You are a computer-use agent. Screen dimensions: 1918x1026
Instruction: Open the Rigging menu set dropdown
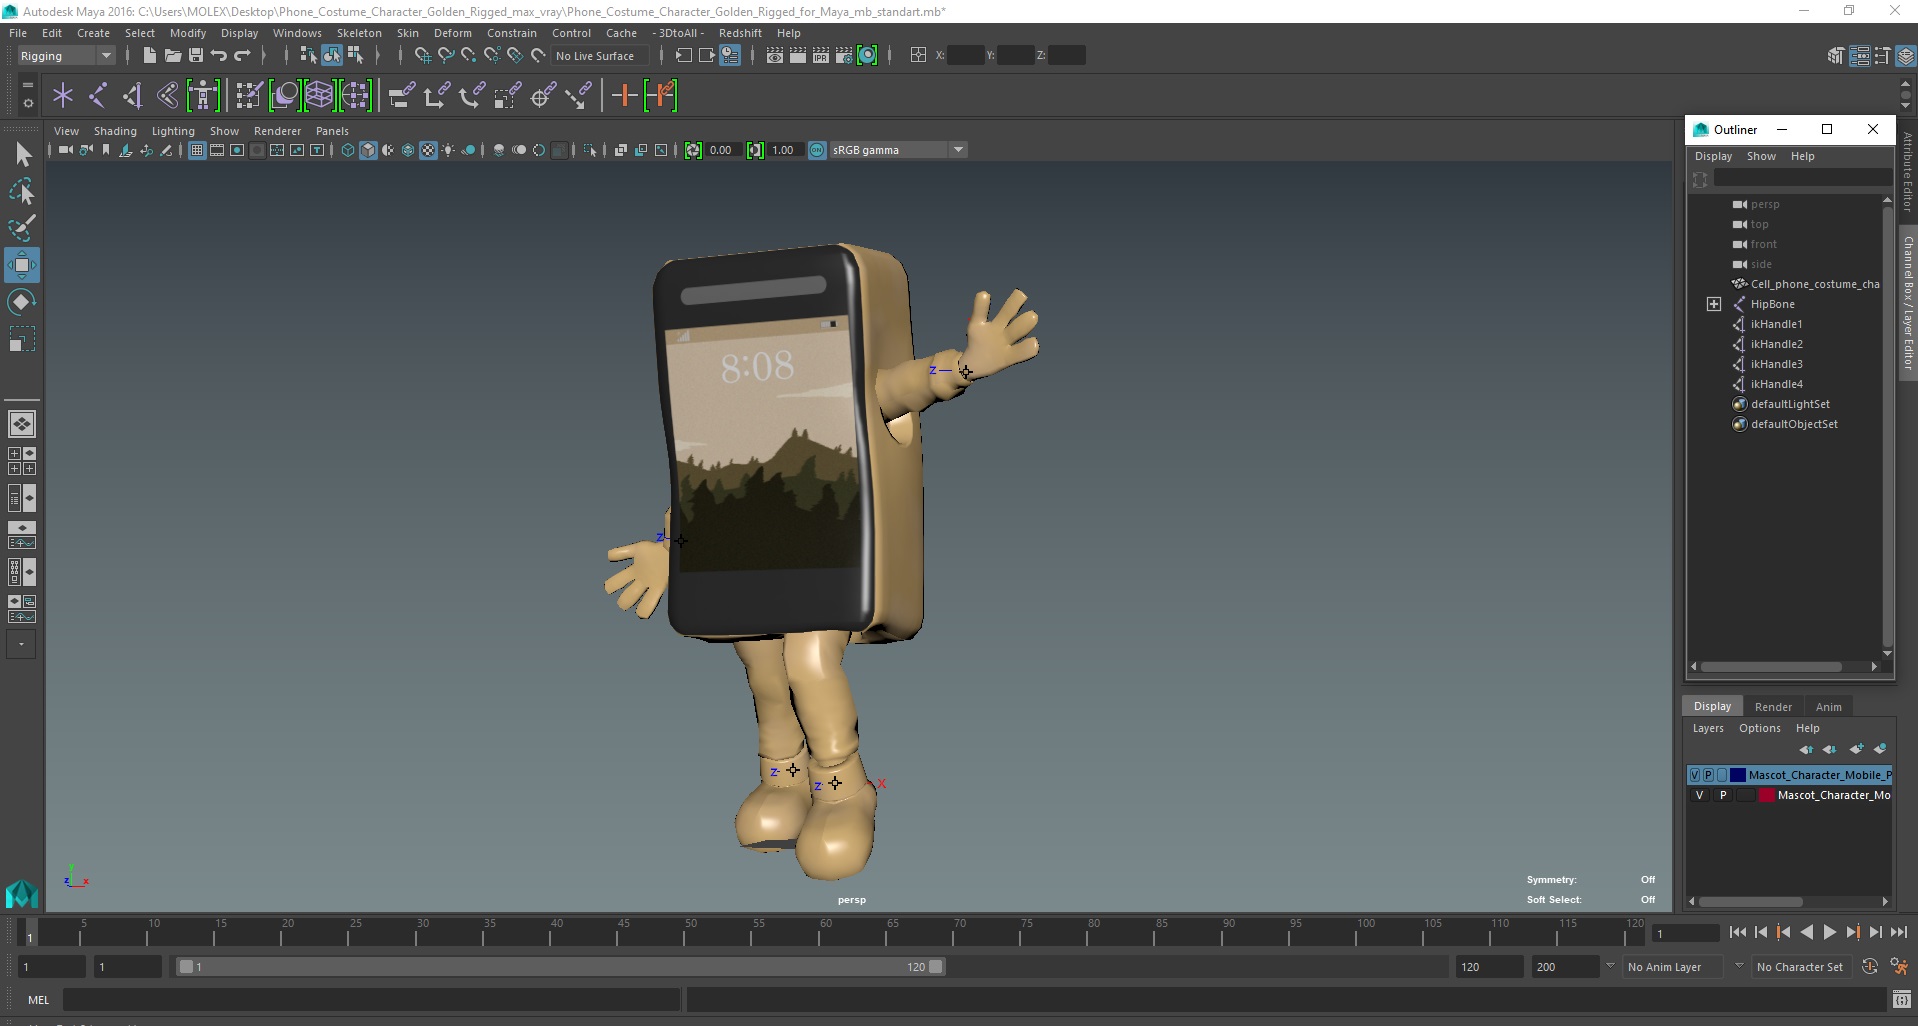click(66, 56)
